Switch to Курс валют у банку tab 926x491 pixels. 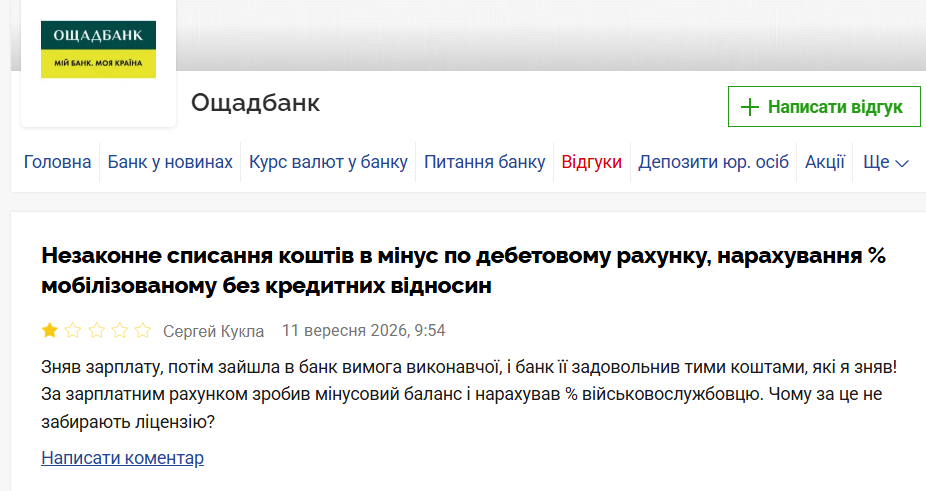(328, 162)
